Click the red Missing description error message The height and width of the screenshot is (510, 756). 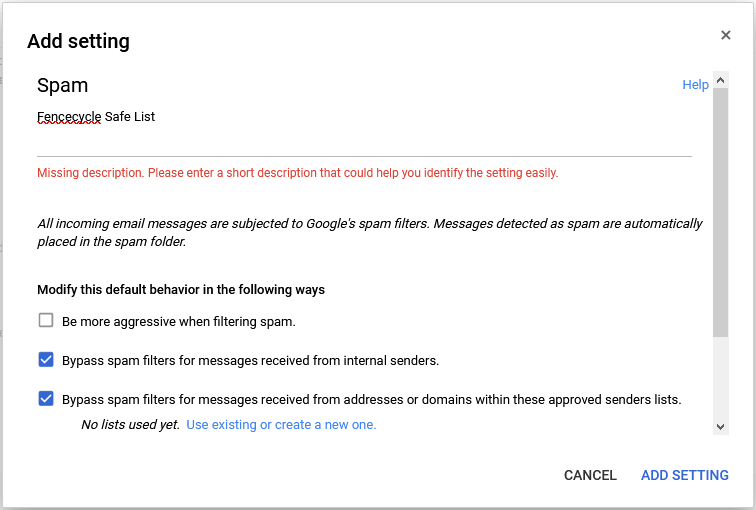[297, 173]
